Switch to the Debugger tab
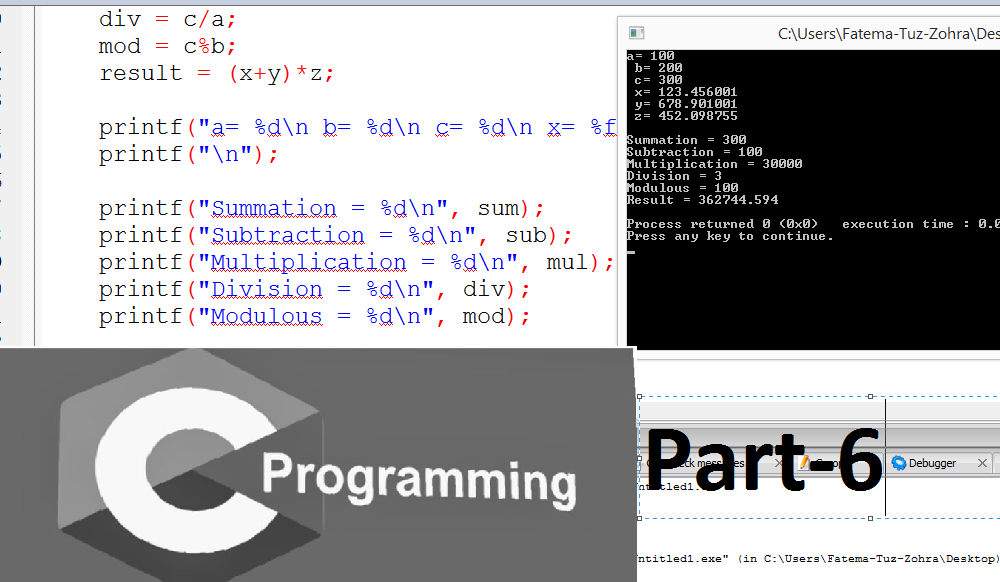 point(930,463)
